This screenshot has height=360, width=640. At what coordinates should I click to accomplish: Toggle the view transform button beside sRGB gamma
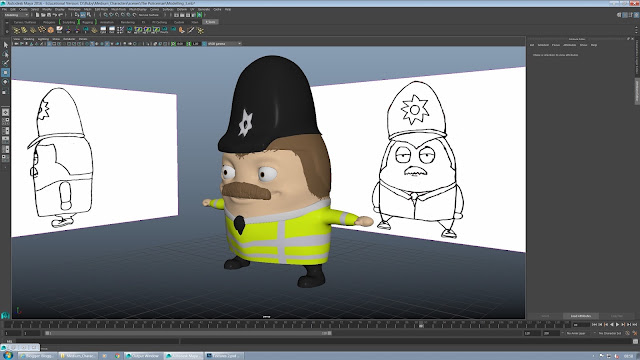(204, 44)
